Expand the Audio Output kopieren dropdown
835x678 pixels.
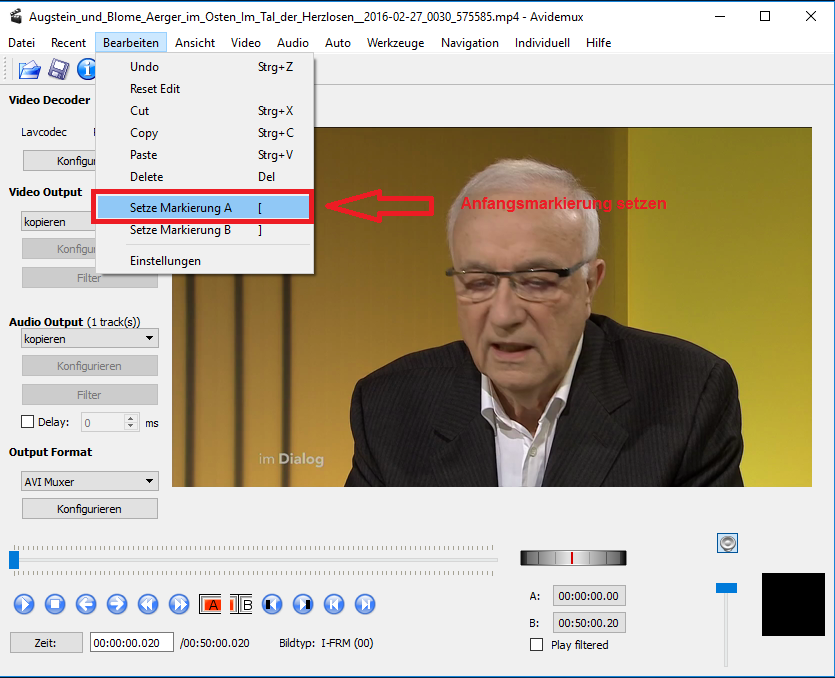(x=90, y=339)
